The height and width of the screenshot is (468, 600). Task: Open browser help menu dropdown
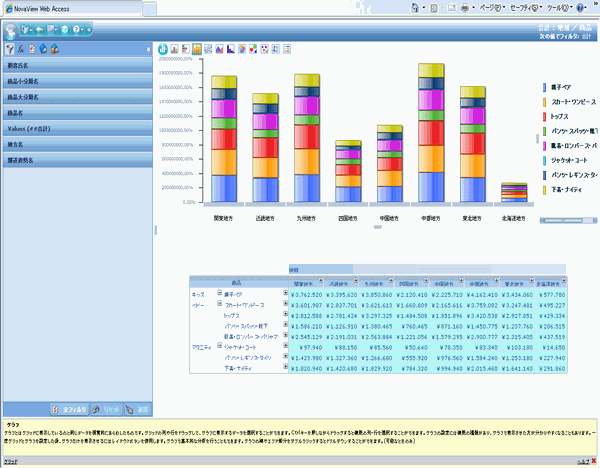[x=586, y=8]
